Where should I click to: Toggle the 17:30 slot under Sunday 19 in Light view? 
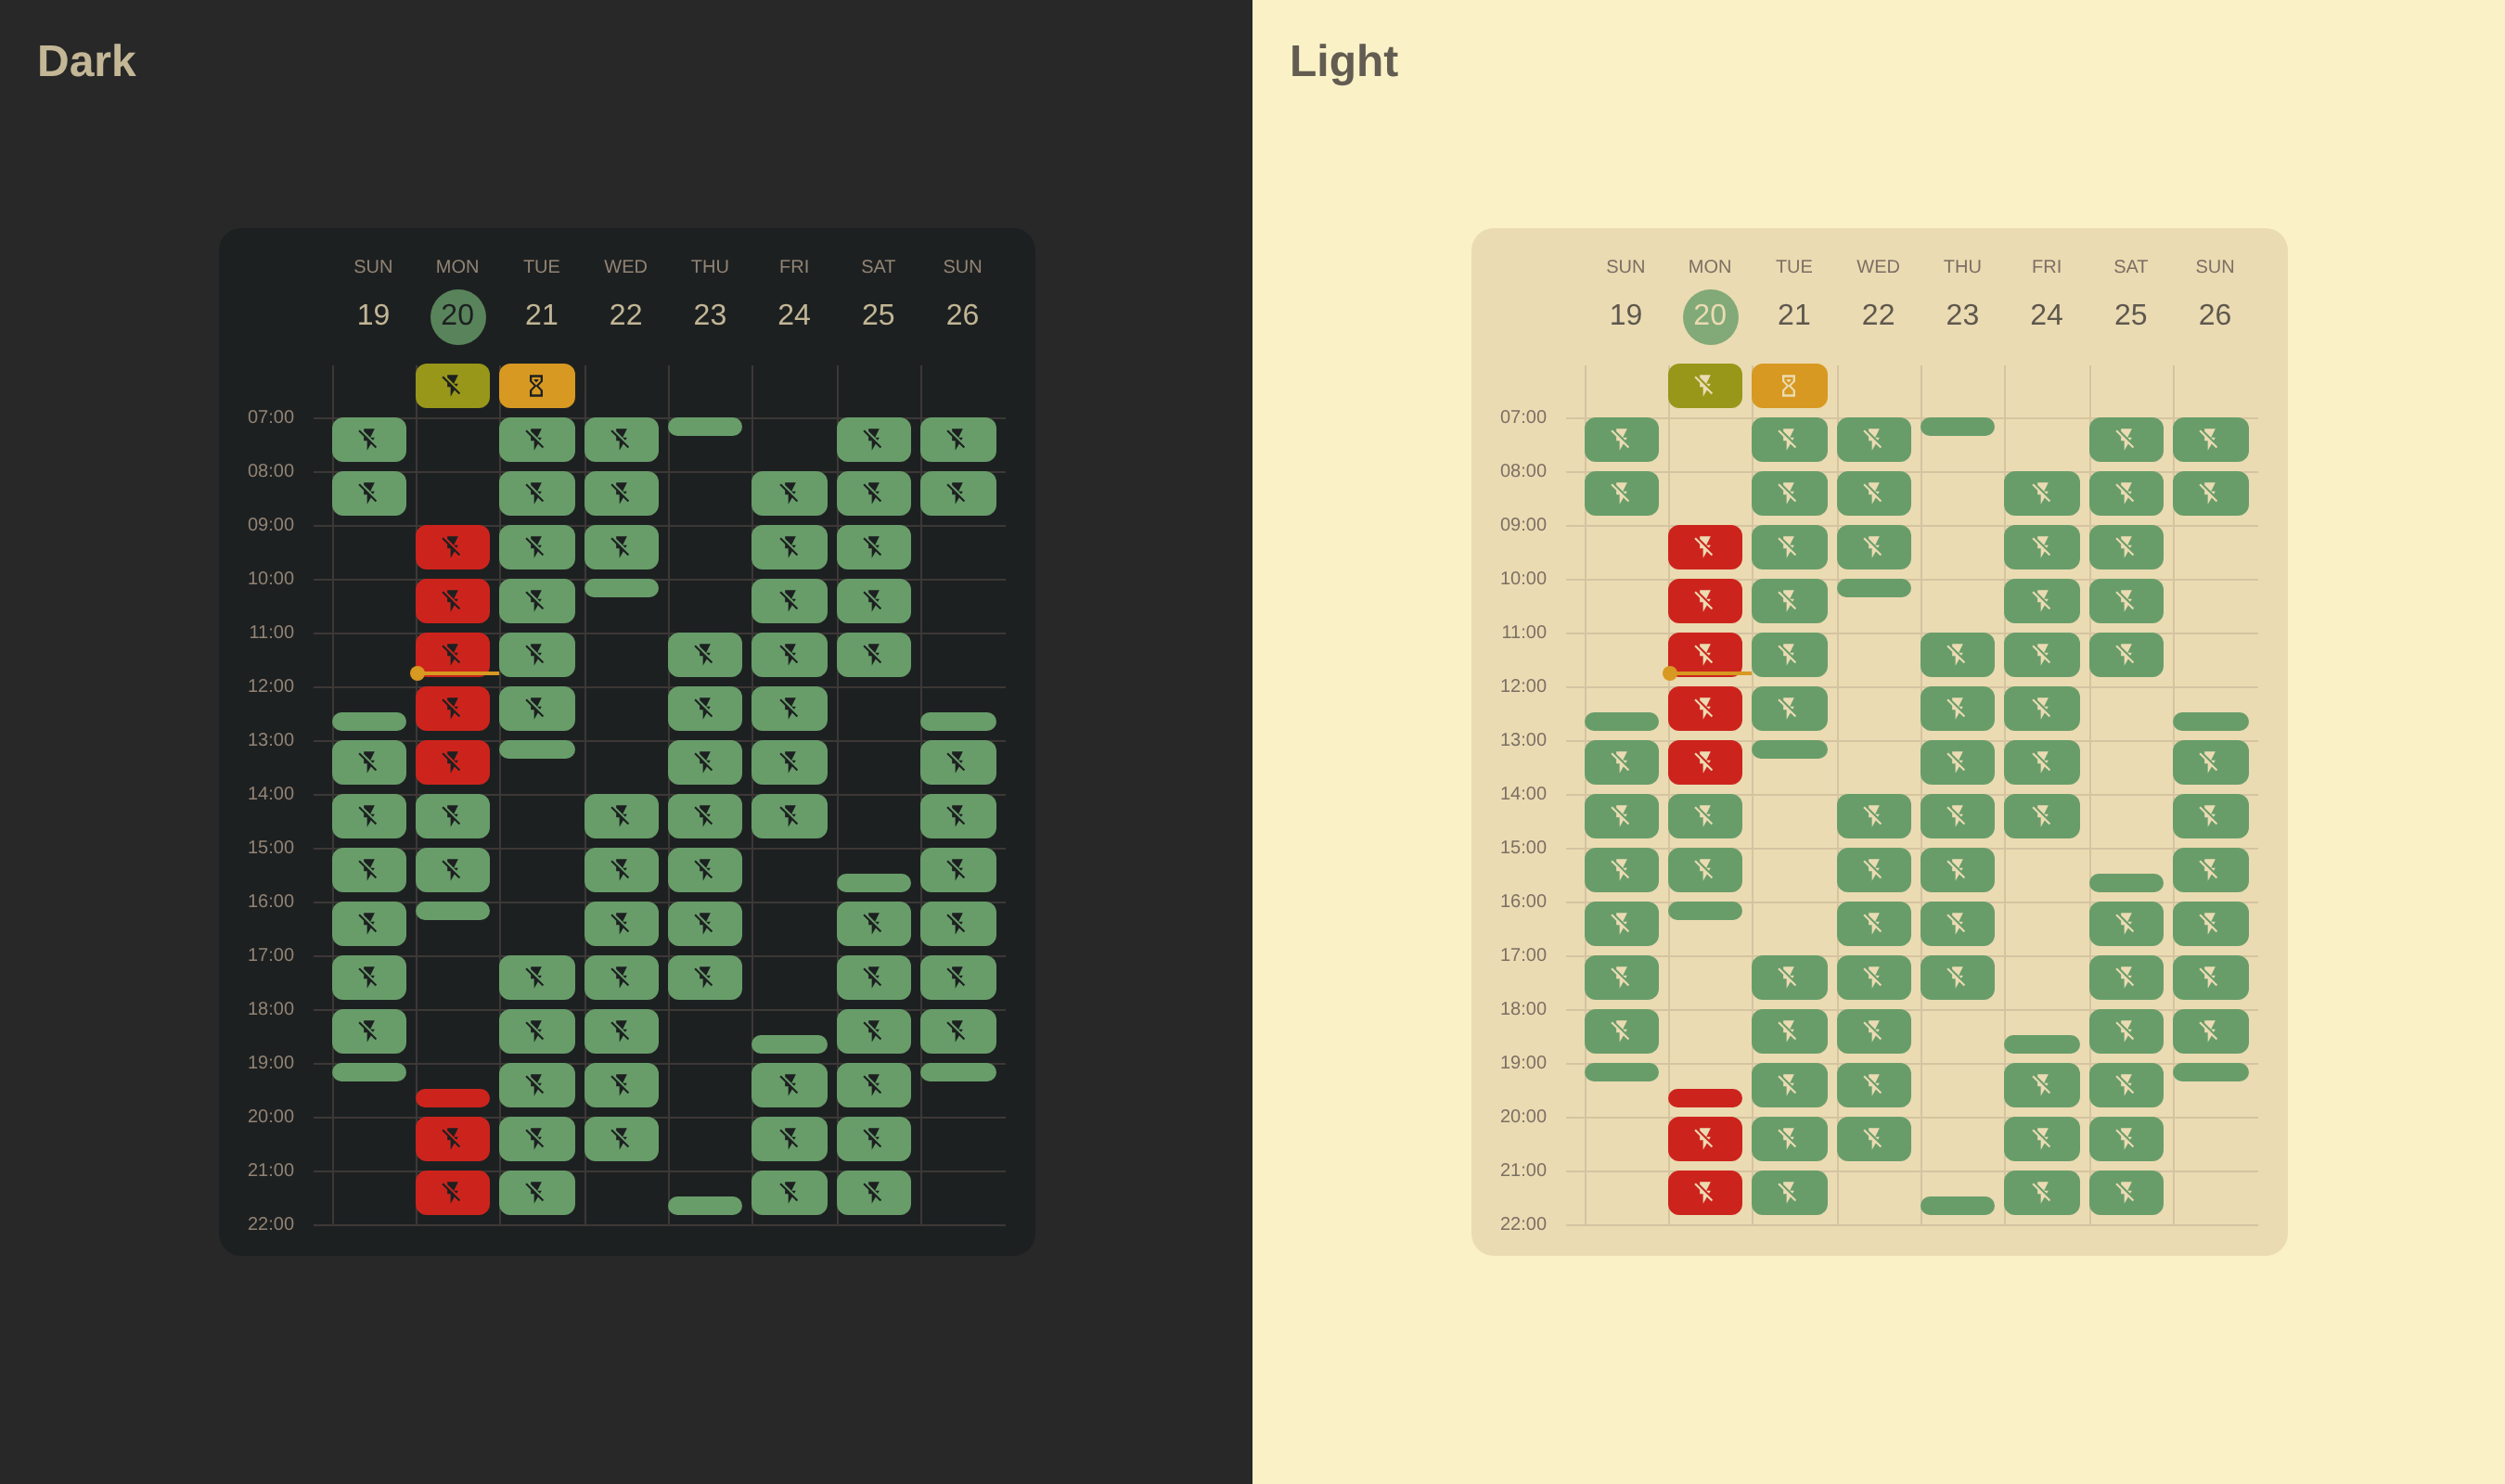tap(1621, 977)
